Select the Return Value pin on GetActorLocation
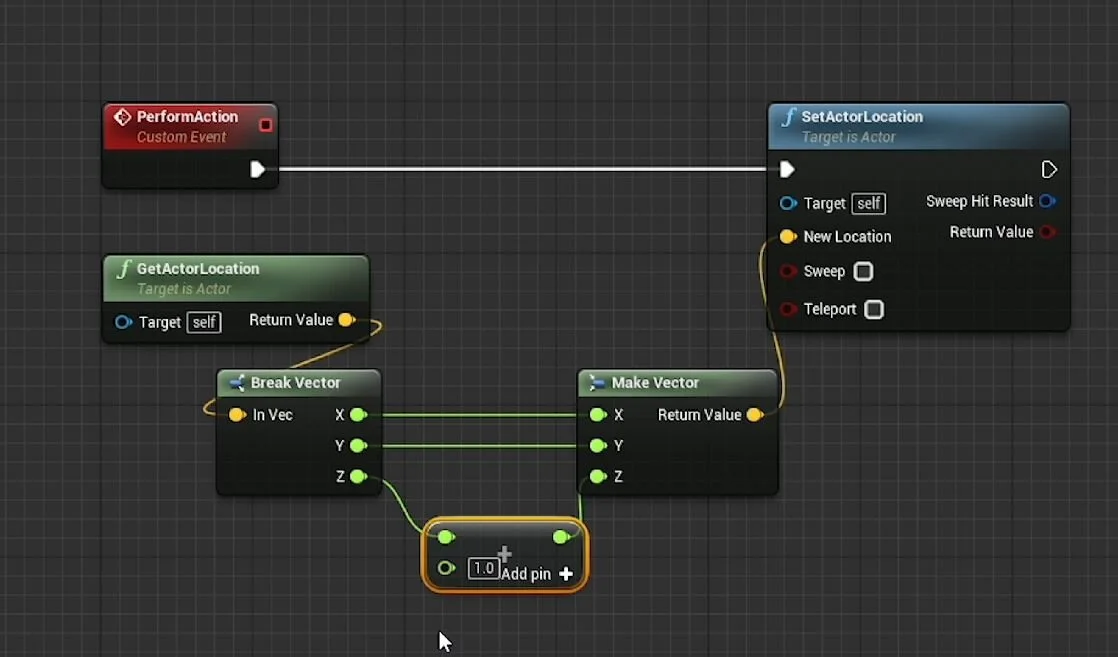 tap(347, 320)
